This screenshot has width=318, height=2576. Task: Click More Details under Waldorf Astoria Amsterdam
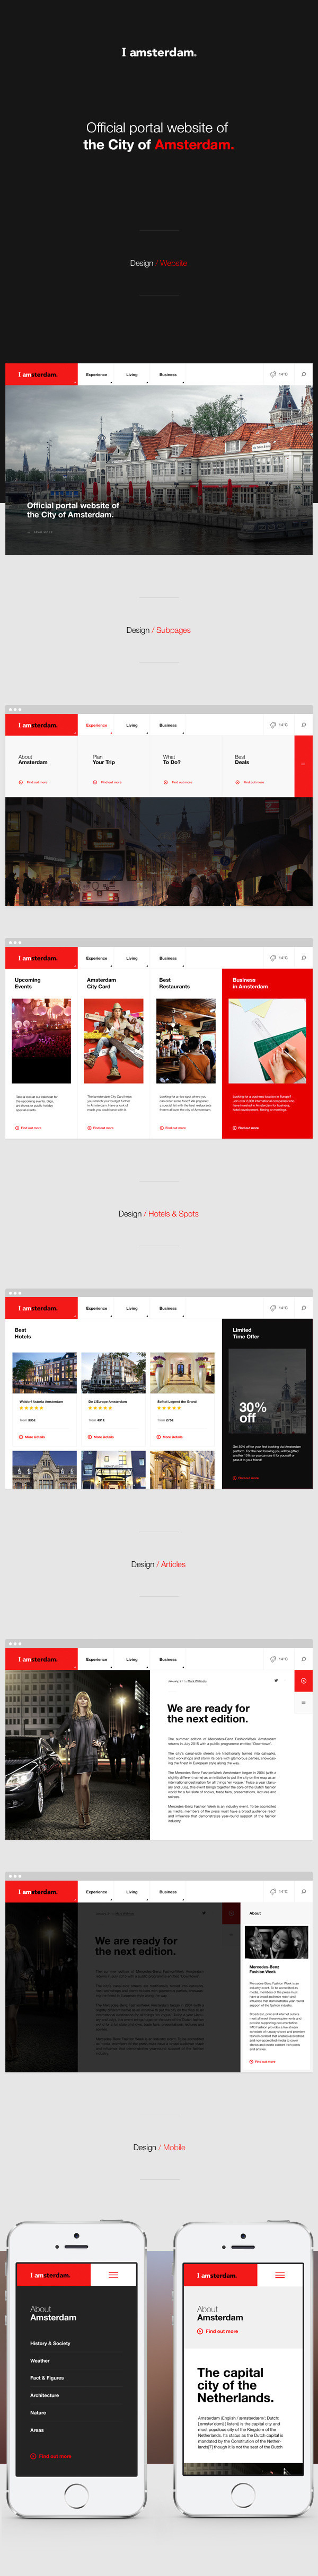[x=32, y=1437]
